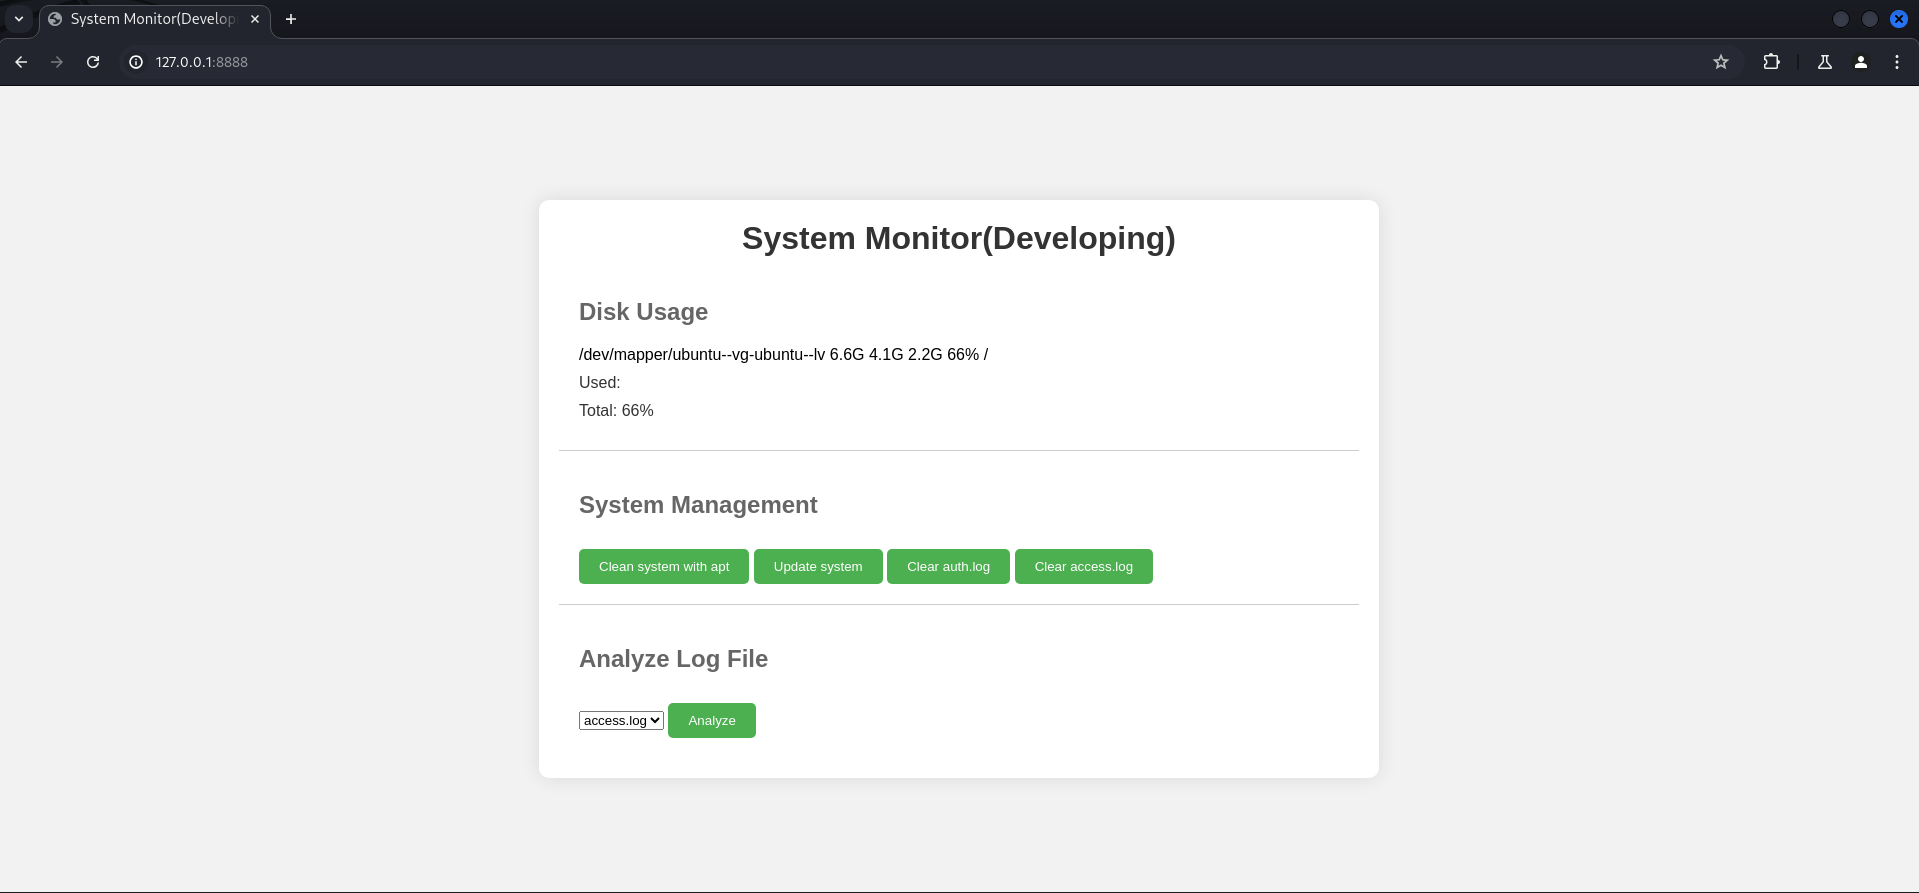This screenshot has height=893, width=1919.
Task: Reload the System Monitor page
Action: click(x=93, y=62)
